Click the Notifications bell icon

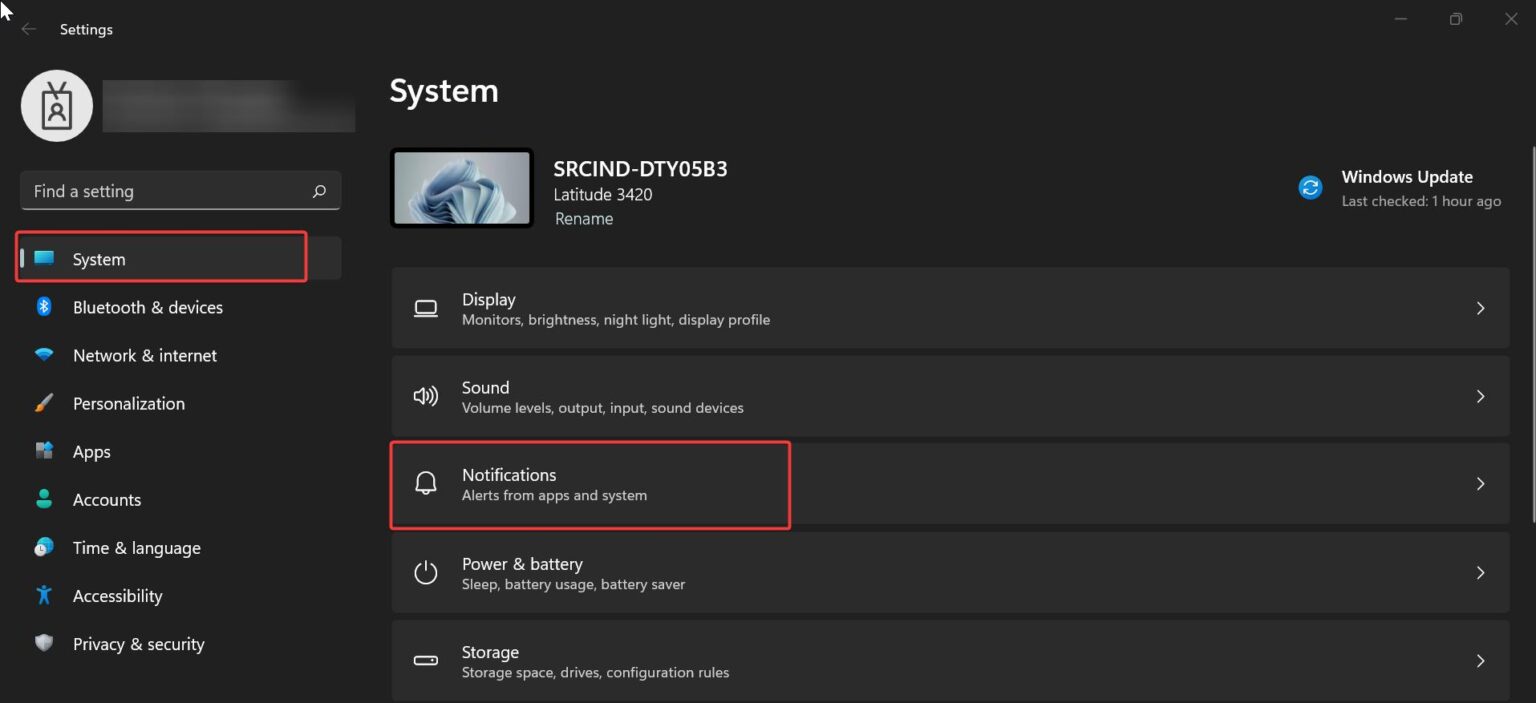426,483
